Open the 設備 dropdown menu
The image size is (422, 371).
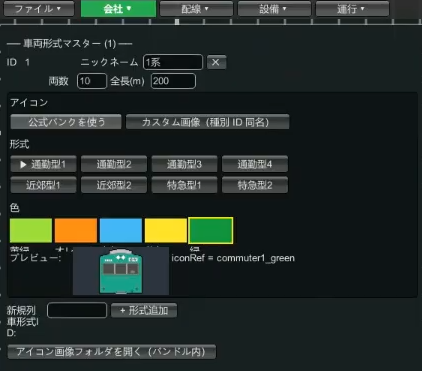(274, 9)
